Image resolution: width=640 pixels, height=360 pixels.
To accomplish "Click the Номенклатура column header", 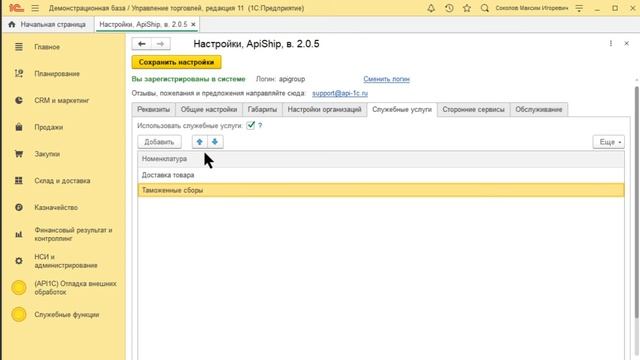I will (x=381, y=159).
